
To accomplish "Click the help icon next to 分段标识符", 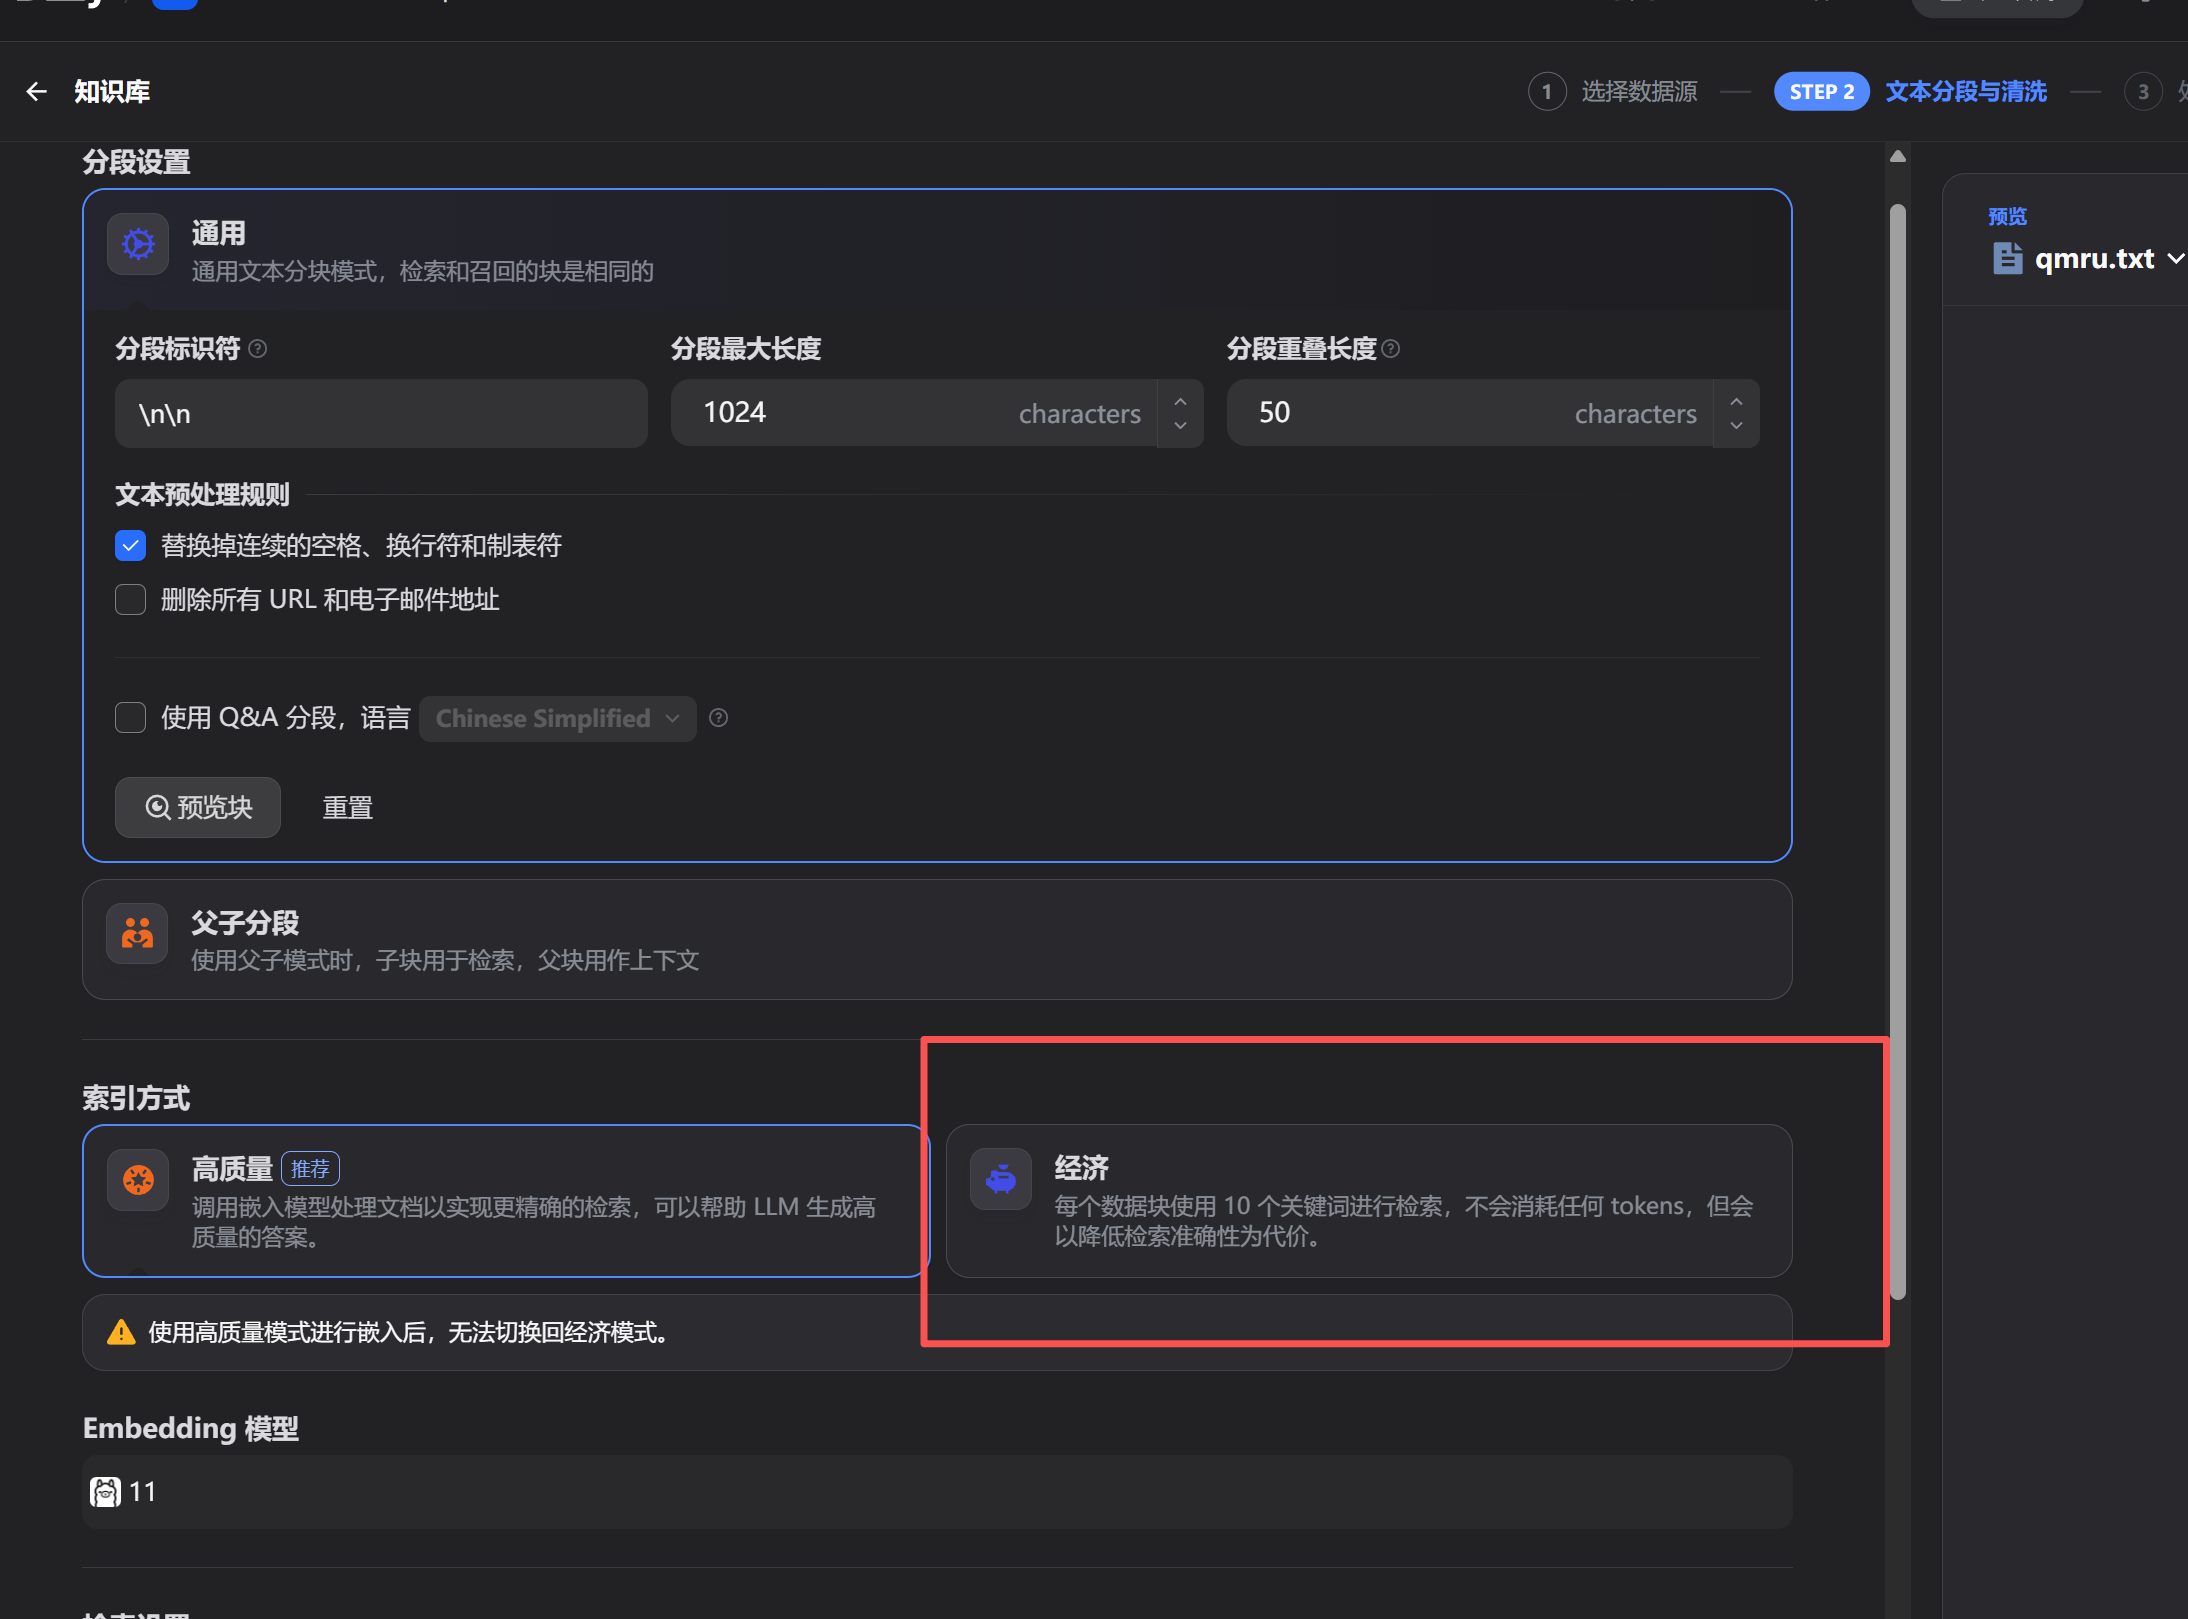I will coord(258,349).
